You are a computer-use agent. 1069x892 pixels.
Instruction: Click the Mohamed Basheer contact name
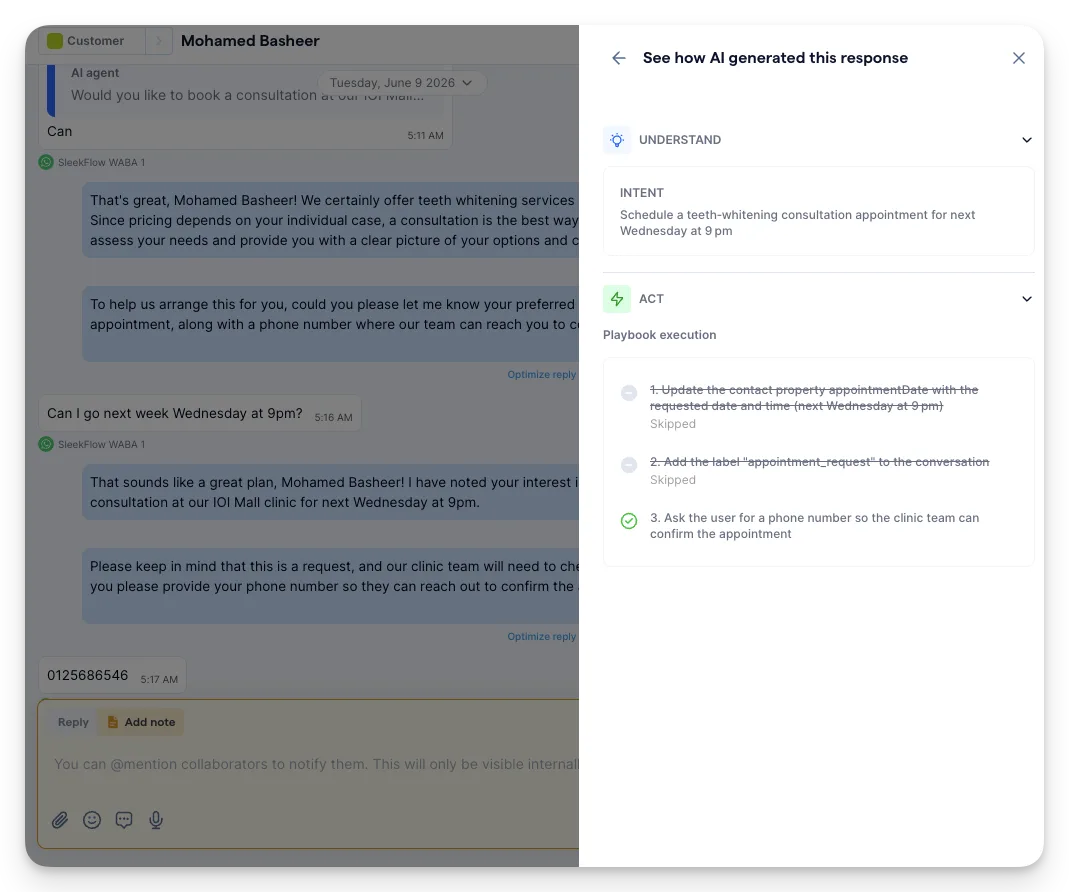250,41
